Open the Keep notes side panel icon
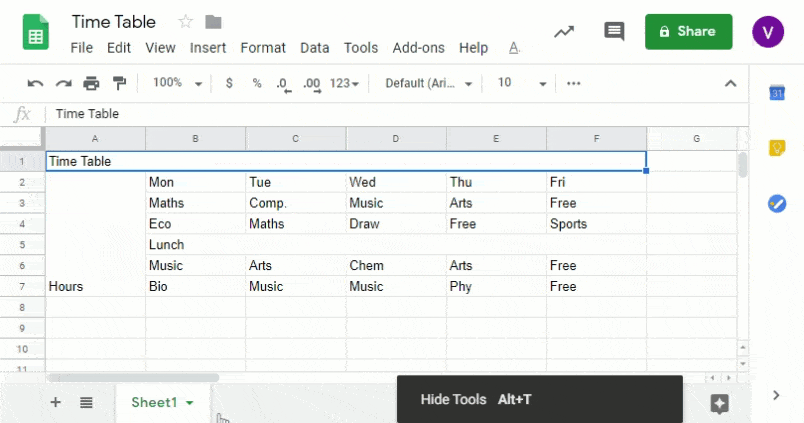Screen dimensions: 804x423 776,148
